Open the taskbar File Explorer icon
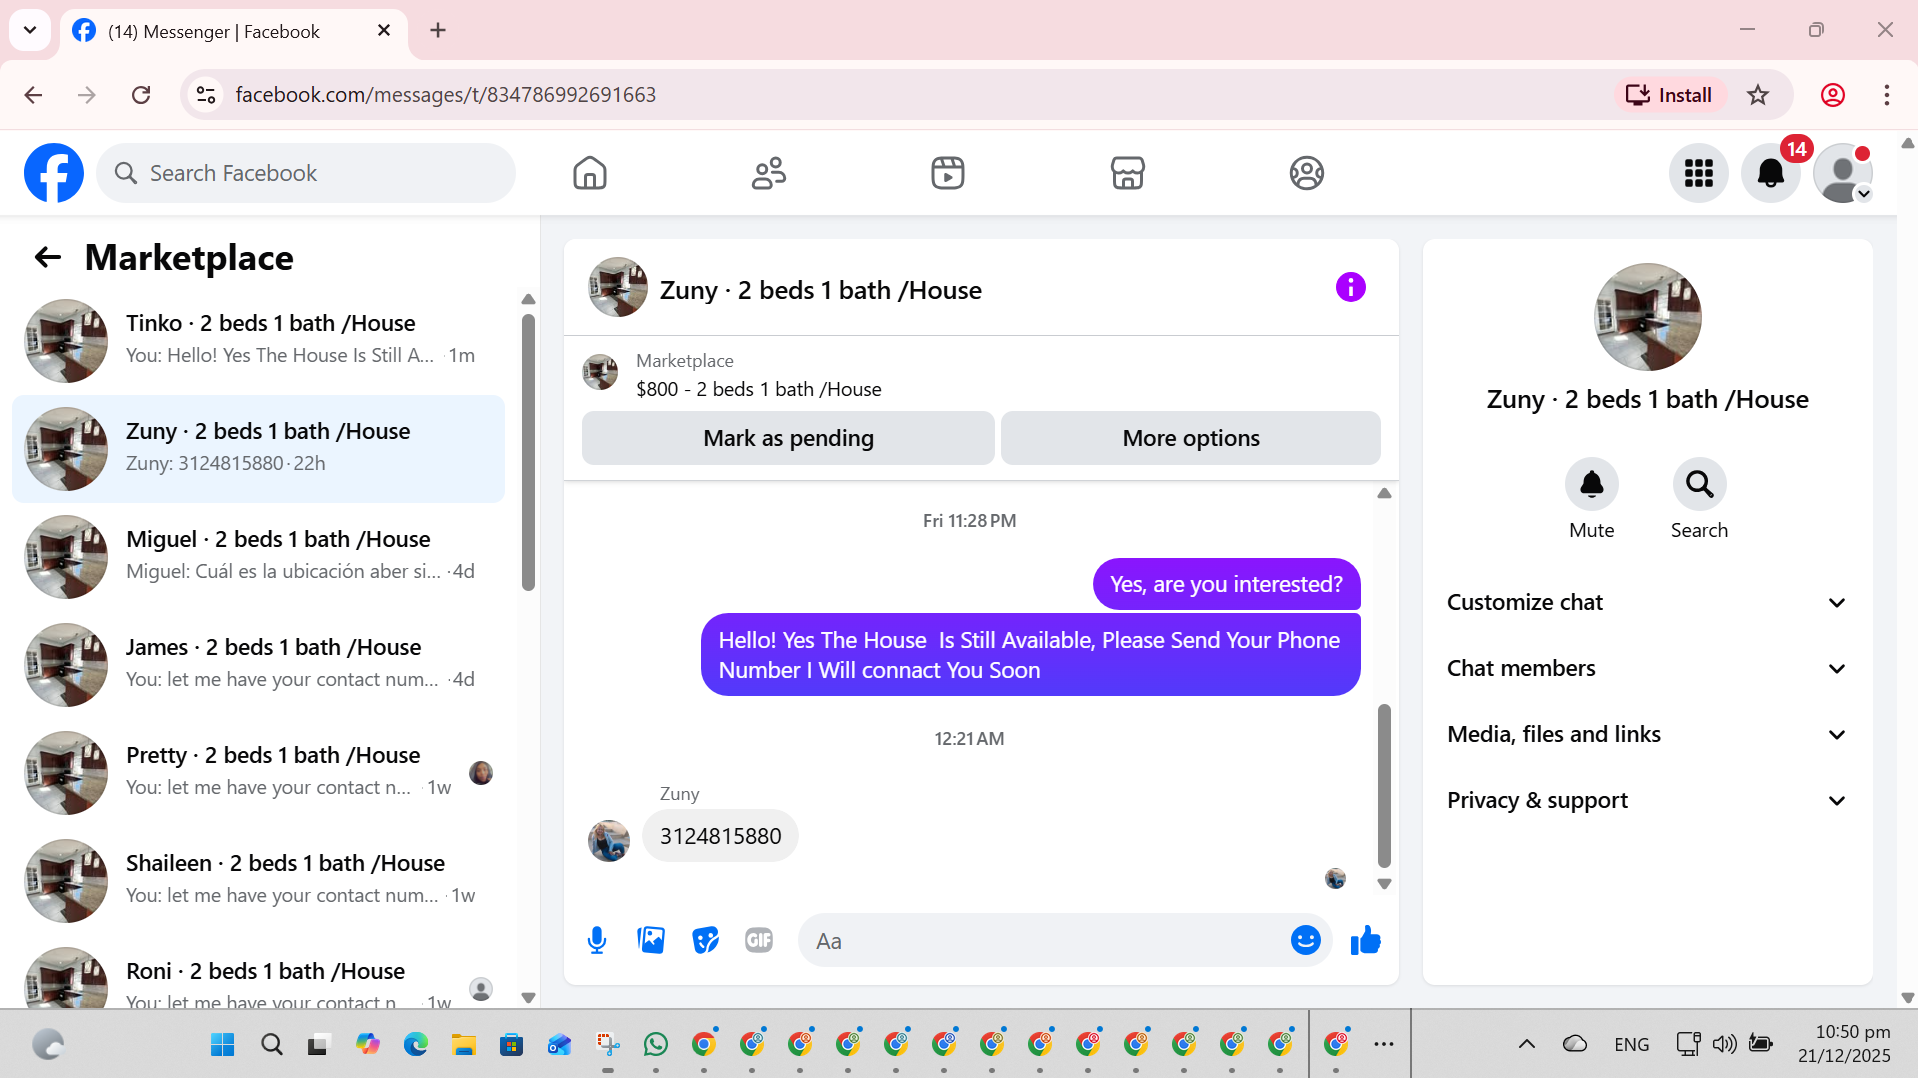The height and width of the screenshot is (1078, 1918). (463, 1045)
